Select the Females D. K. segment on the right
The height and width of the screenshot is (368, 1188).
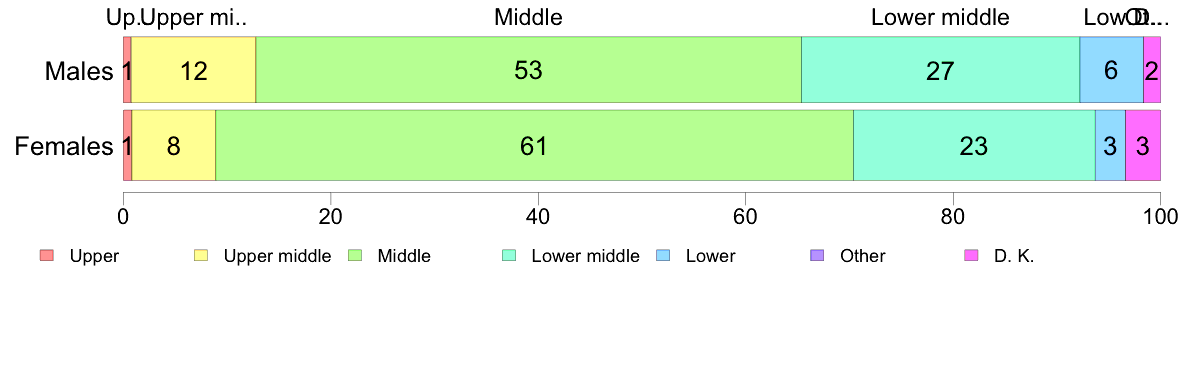tap(1143, 145)
